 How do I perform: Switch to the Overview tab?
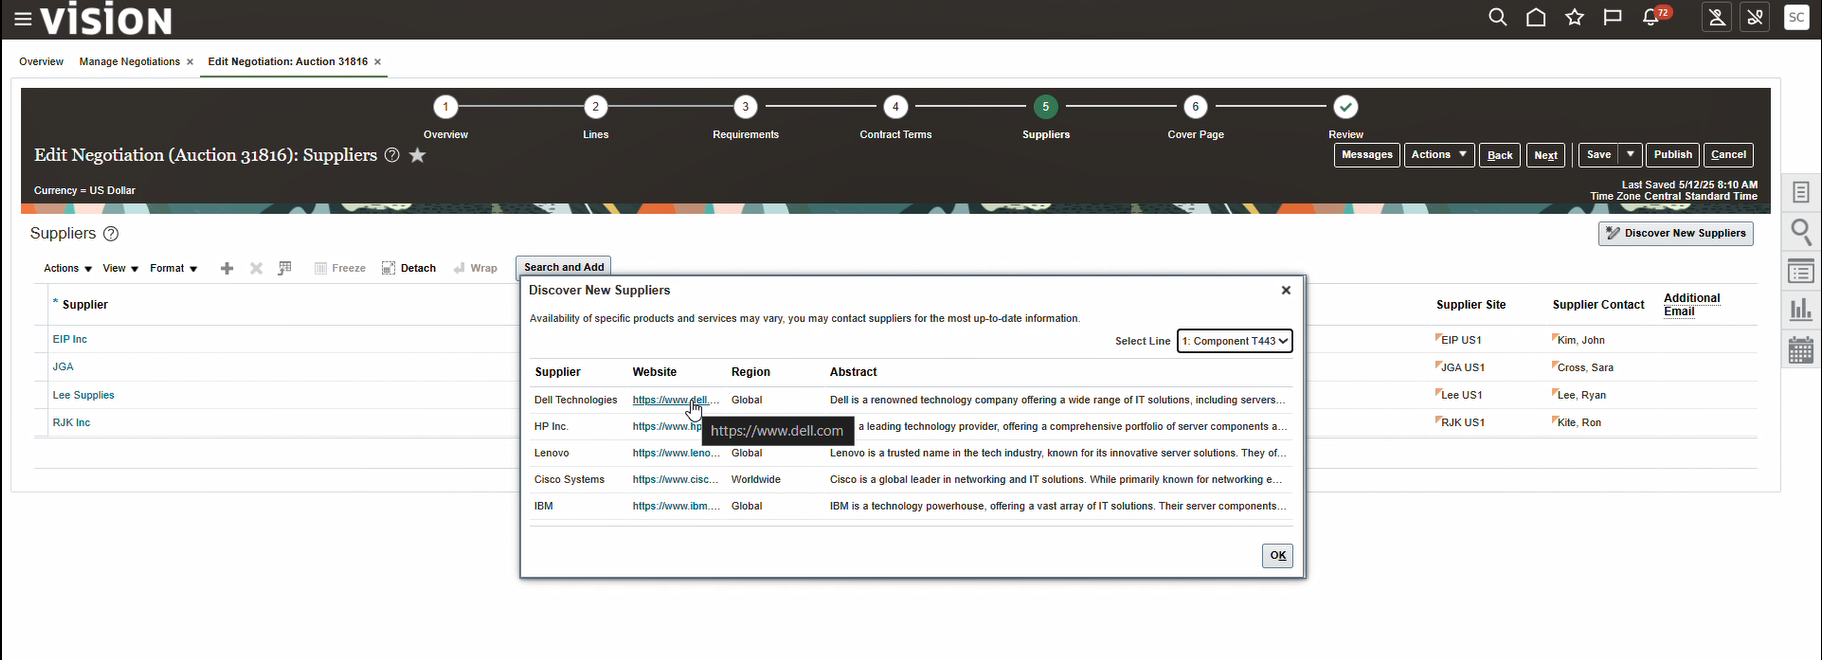pyautogui.click(x=41, y=62)
